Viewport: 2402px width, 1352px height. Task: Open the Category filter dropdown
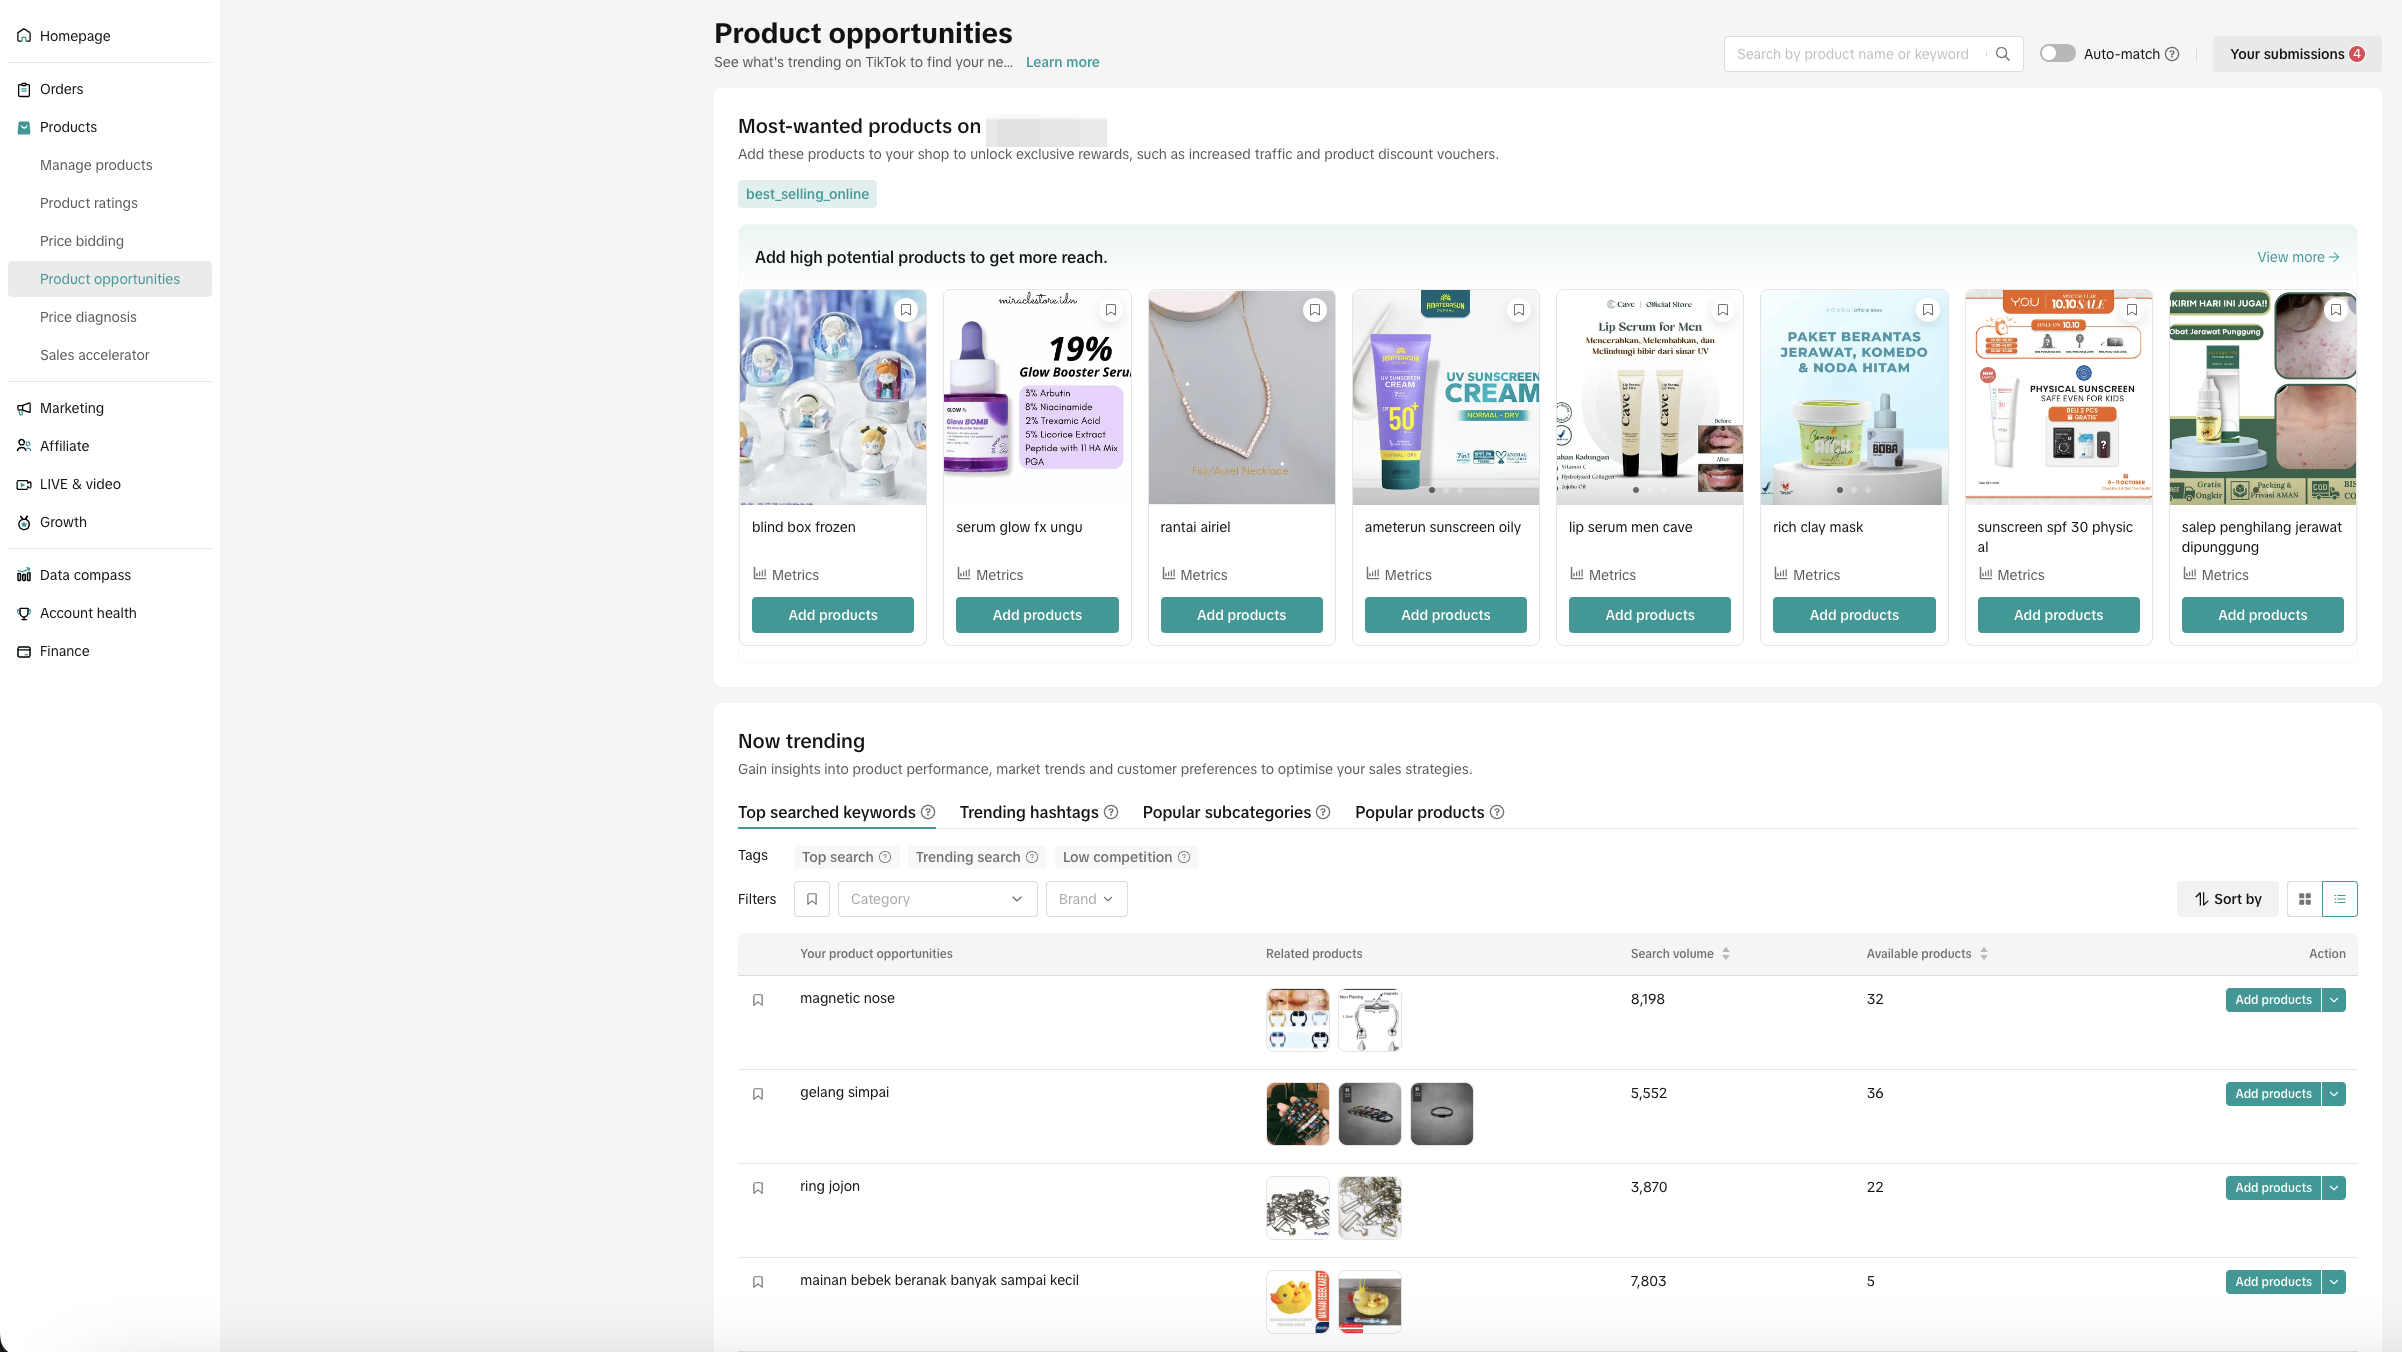[x=936, y=899]
